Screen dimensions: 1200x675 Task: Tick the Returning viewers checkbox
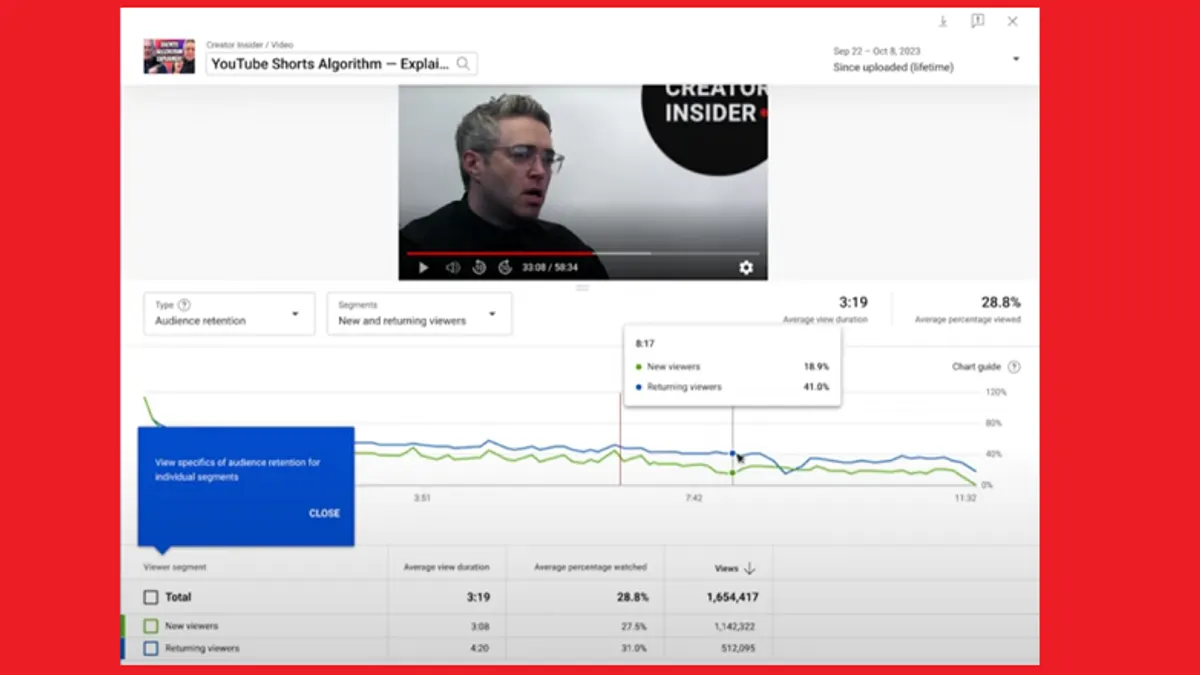pyautogui.click(x=151, y=648)
